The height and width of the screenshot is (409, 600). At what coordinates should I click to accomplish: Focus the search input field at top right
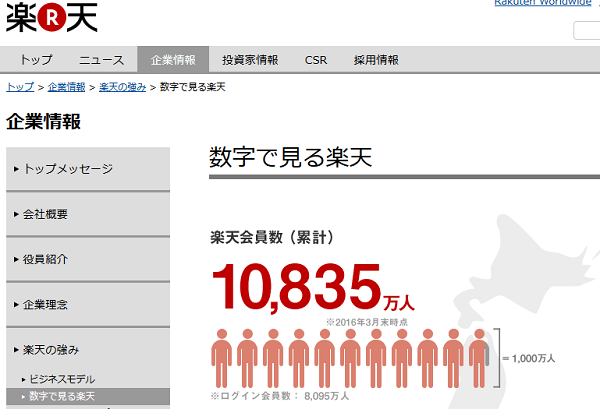(587, 31)
